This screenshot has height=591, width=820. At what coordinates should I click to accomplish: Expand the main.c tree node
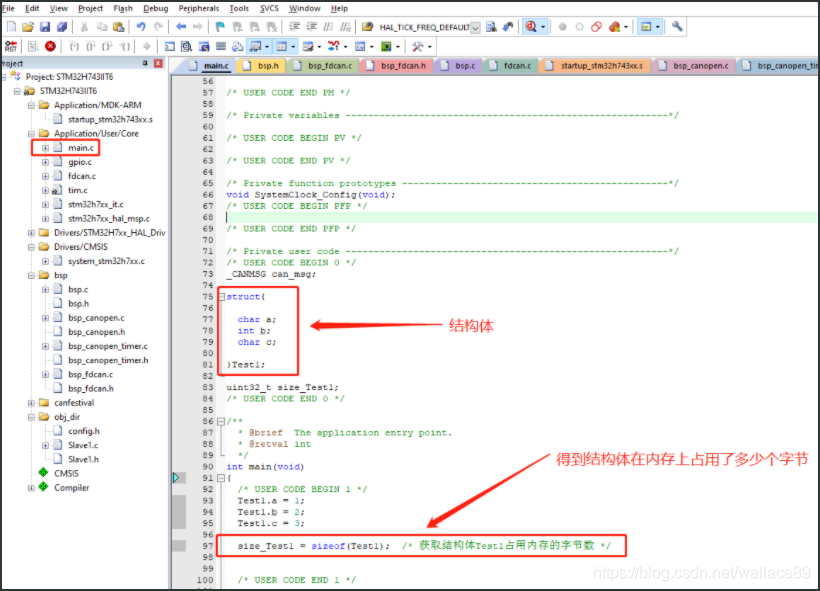45,148
